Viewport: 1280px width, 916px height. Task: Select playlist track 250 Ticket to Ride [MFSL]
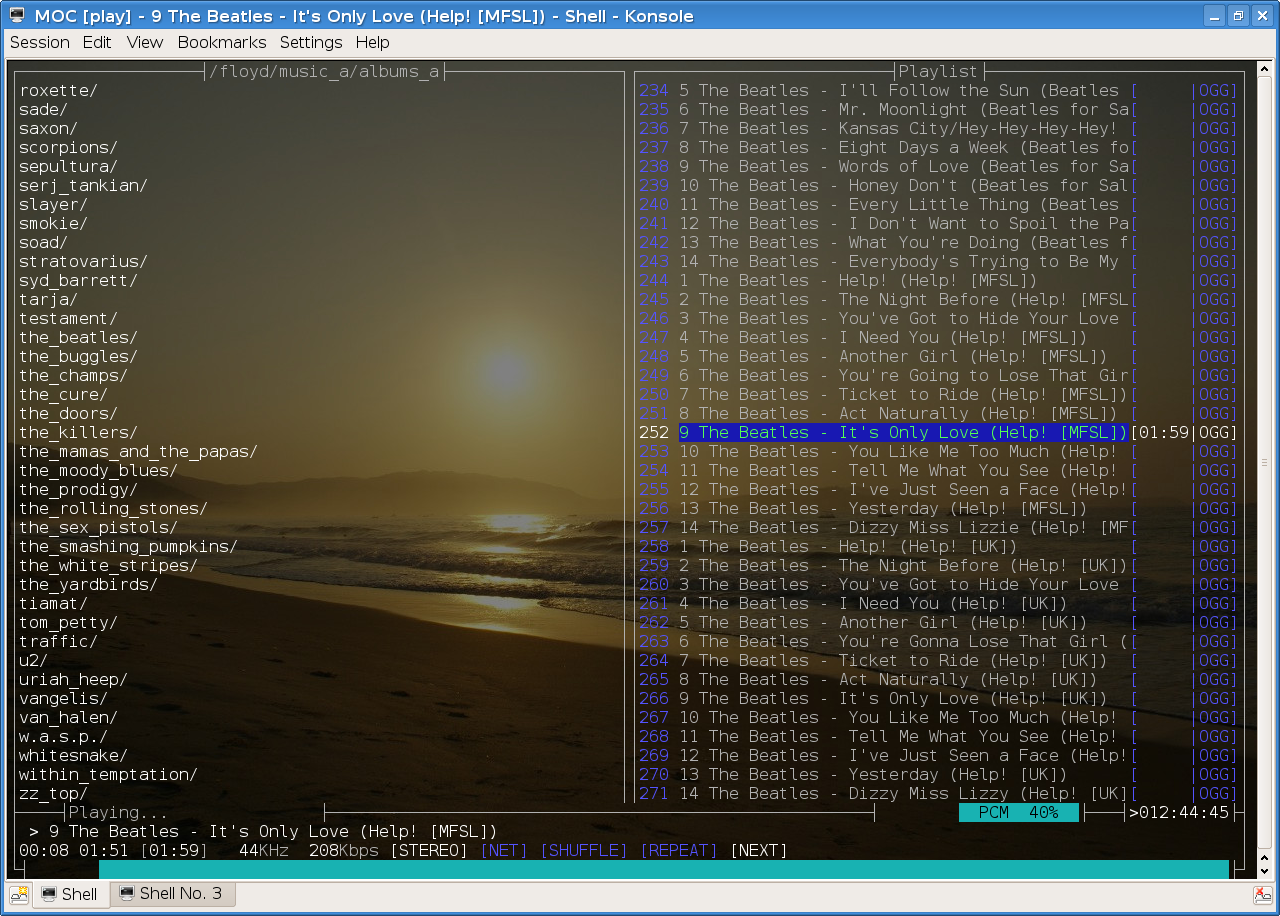[x=938, y=394]
